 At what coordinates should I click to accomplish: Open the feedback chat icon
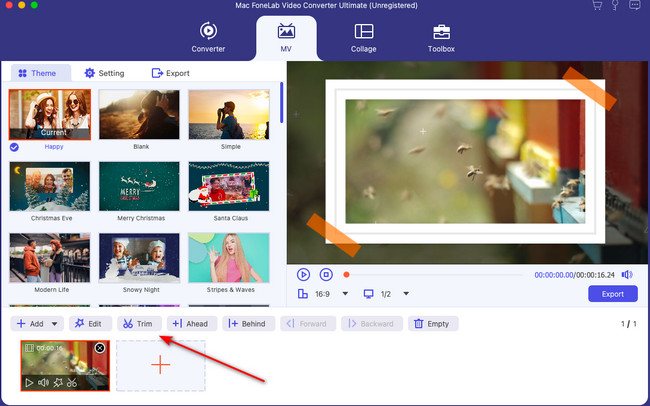[634, 5]
